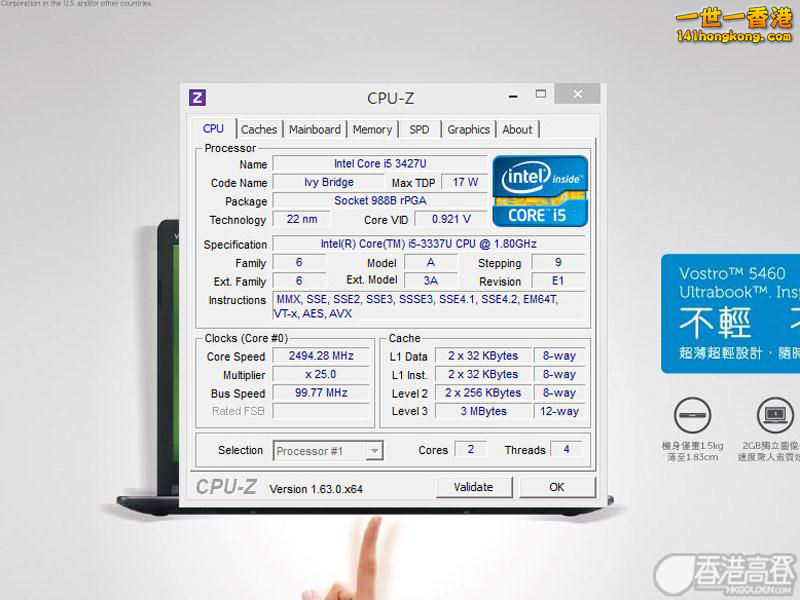This screenshot has height=600, width=800.
Task: Close the CPU-Z window
Action: (577, 95)
